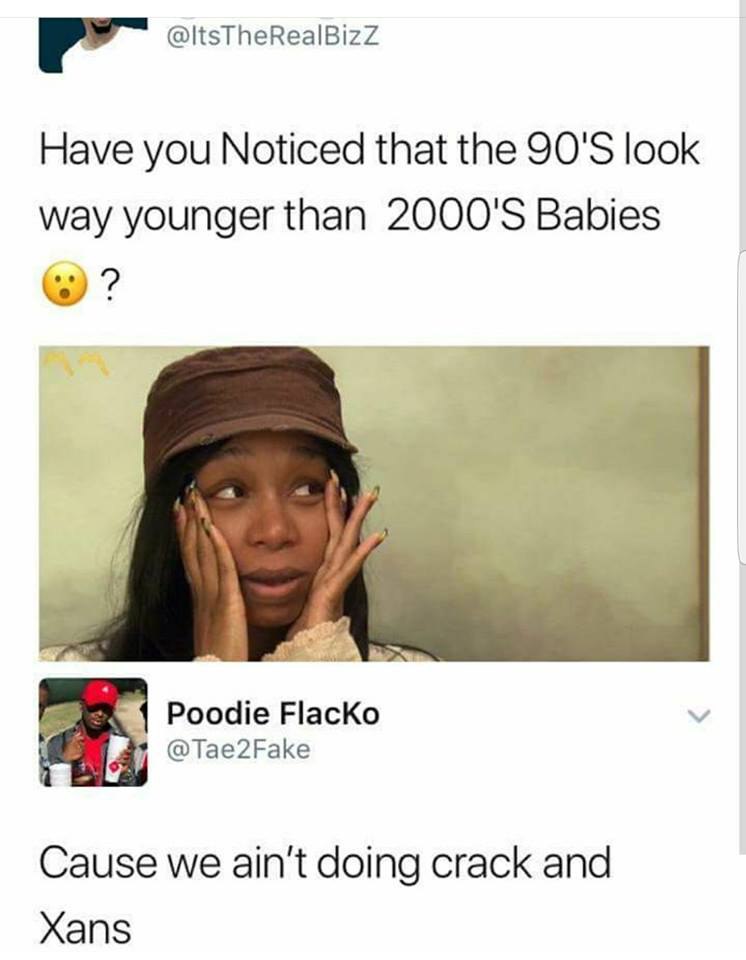This screenshot has width=746, height=960.
Task: Tap the word 'Xans' in the reply
Action: [x=85, y=928]
